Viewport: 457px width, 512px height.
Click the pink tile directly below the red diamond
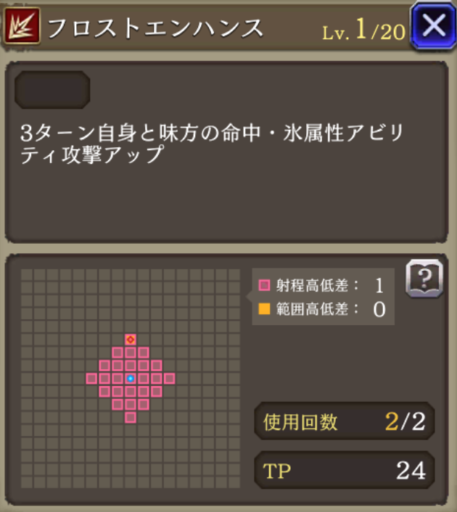[x=130, y=352]
